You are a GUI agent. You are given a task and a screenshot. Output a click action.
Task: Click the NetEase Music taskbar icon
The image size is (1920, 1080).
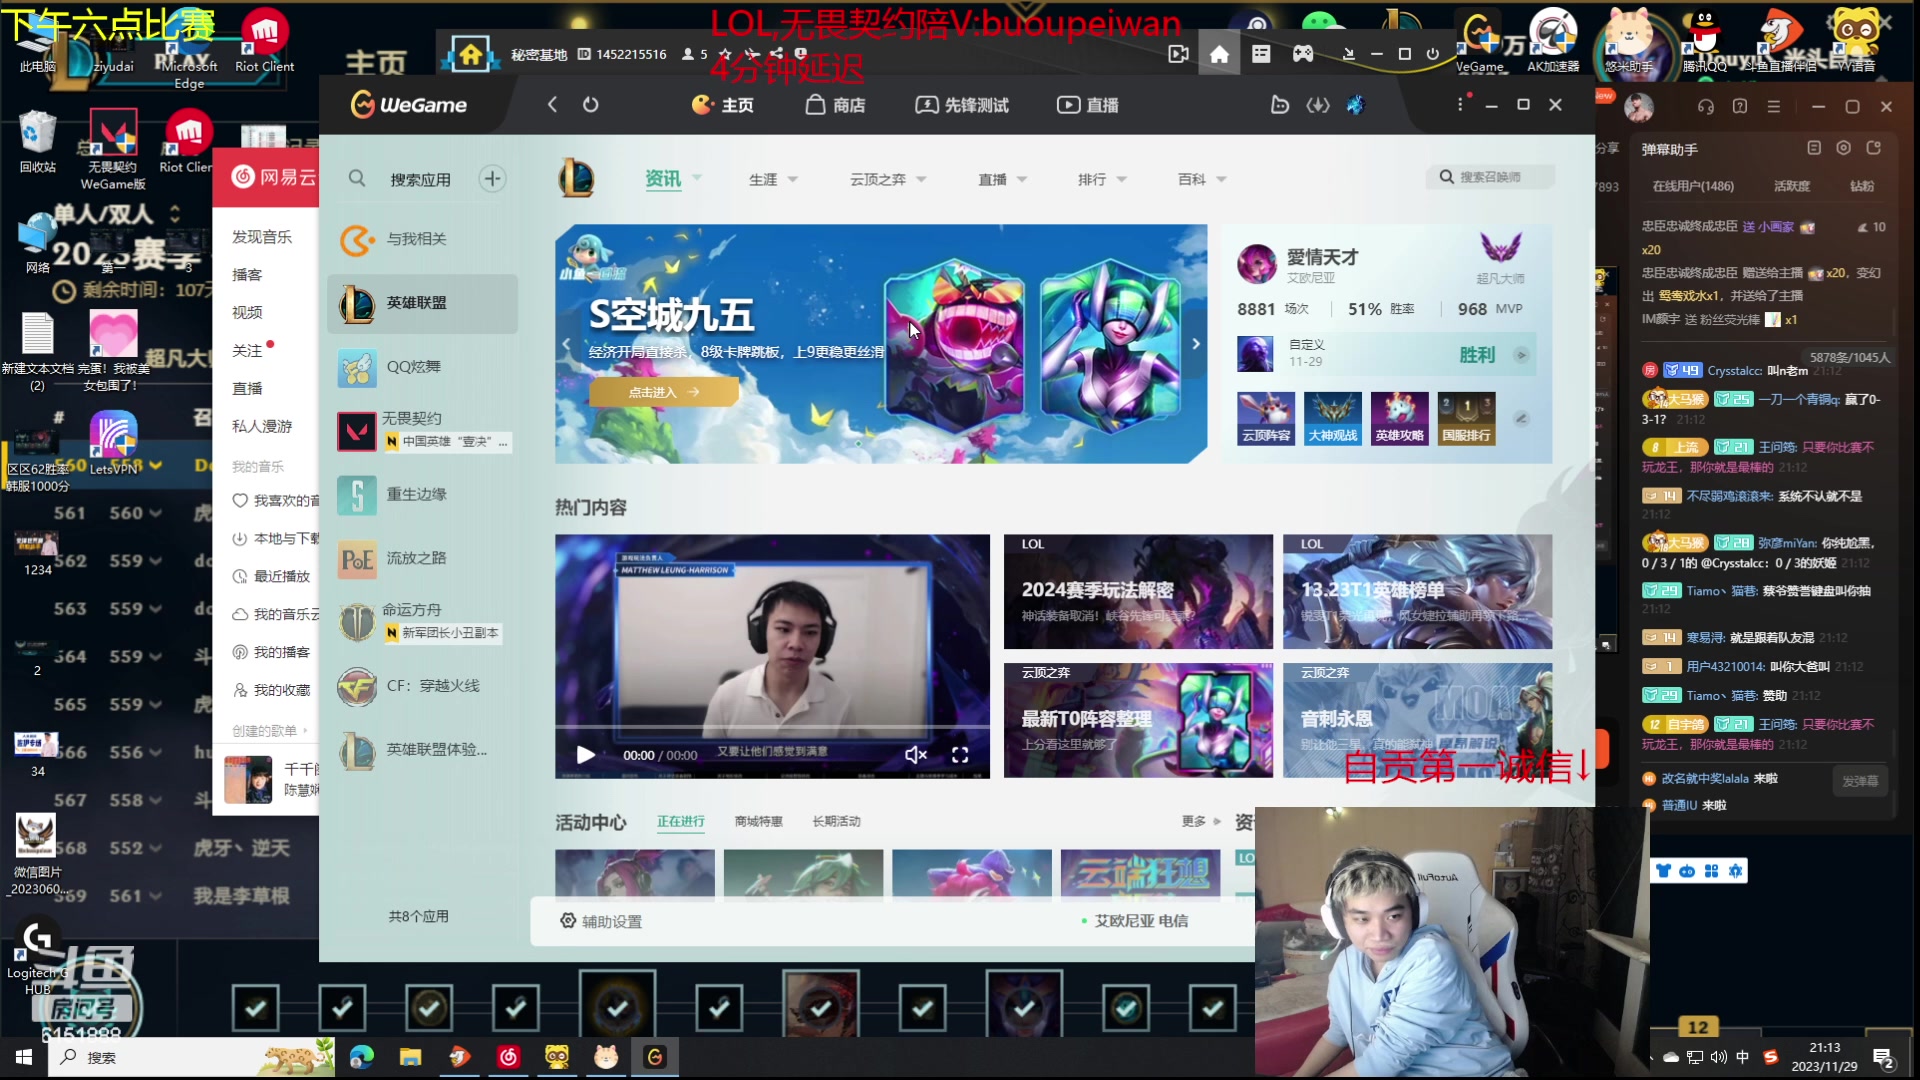(x=508, y=1057)
